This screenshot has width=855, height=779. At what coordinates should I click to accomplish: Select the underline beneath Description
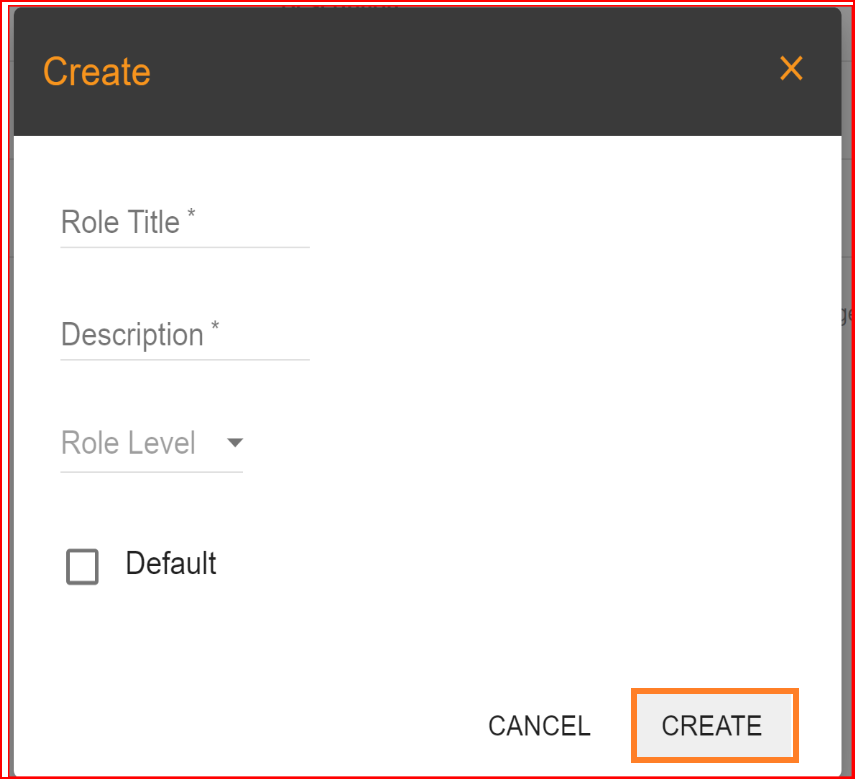pyautogui.click(x=185, y=360)
